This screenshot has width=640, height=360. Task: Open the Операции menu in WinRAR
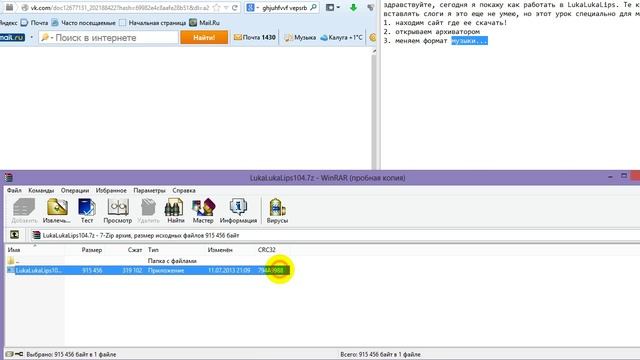[75, 190]
